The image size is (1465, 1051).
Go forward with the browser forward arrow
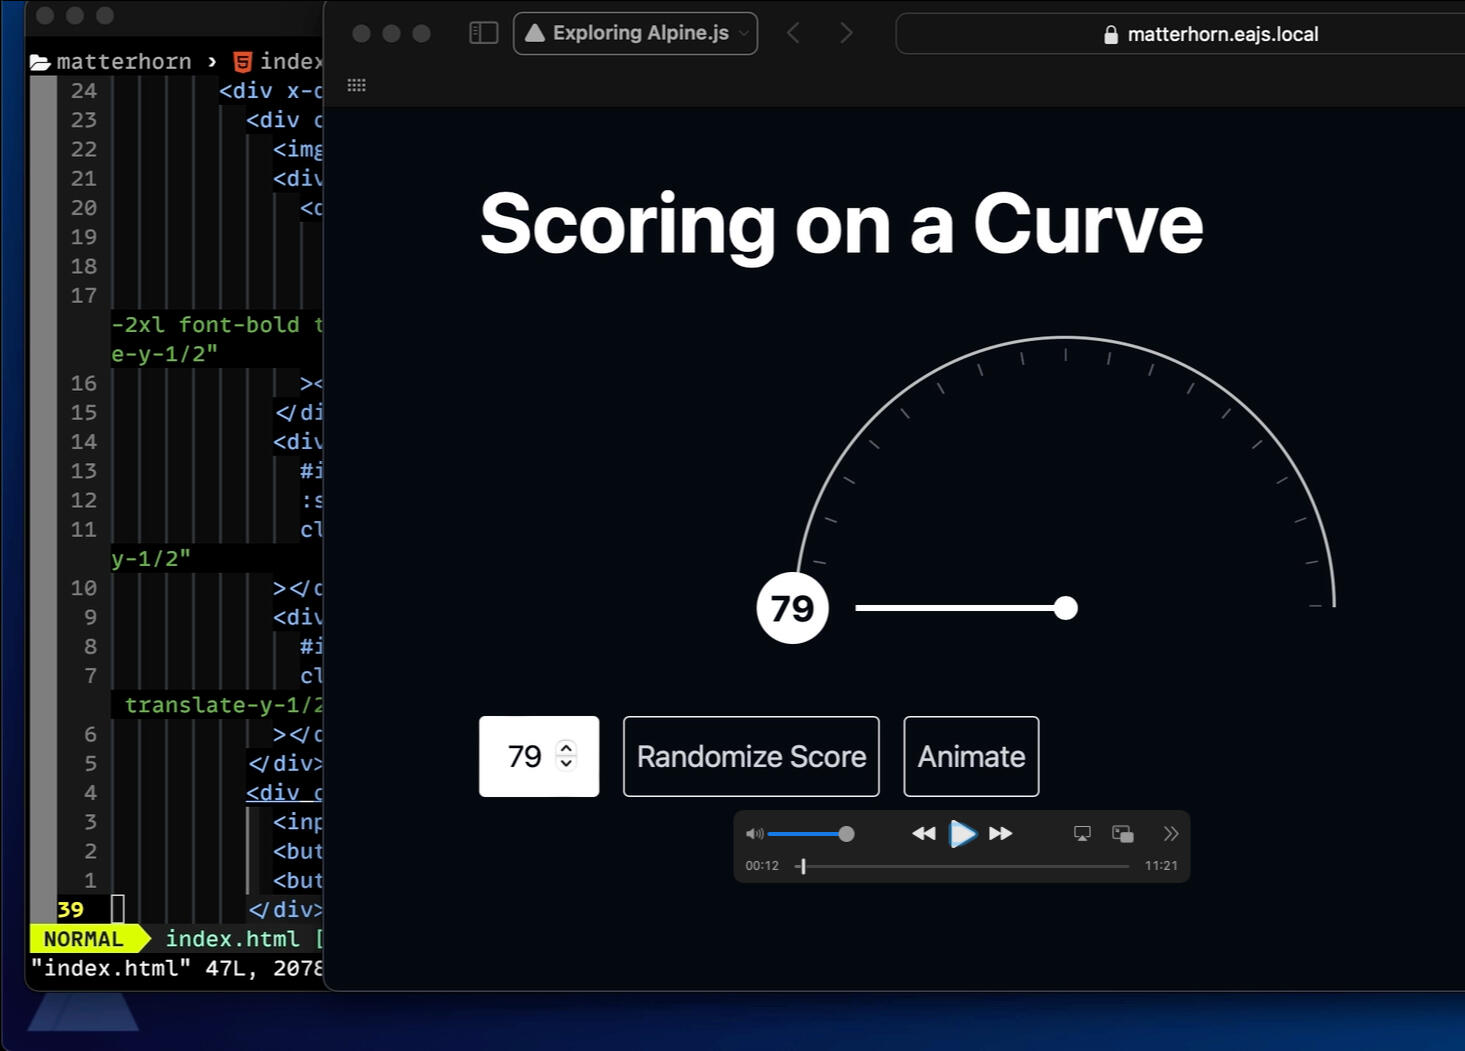[x=846, y=33]
